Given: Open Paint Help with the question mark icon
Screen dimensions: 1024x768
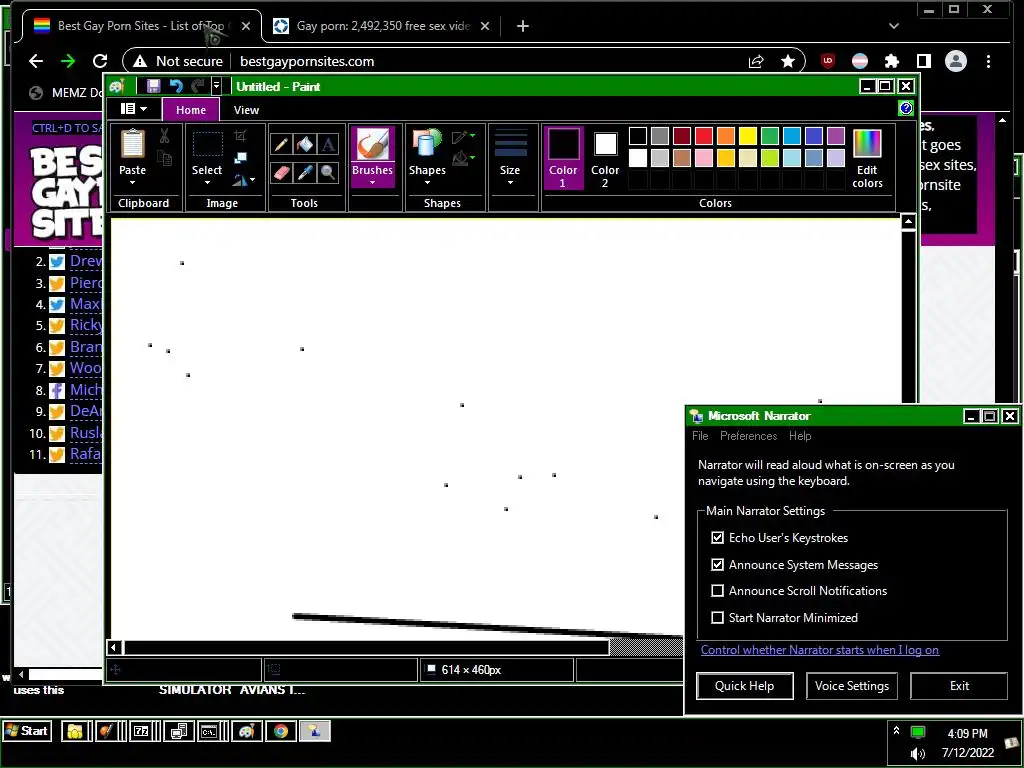Looking at the screenshot, I should [x=905, y=108].
